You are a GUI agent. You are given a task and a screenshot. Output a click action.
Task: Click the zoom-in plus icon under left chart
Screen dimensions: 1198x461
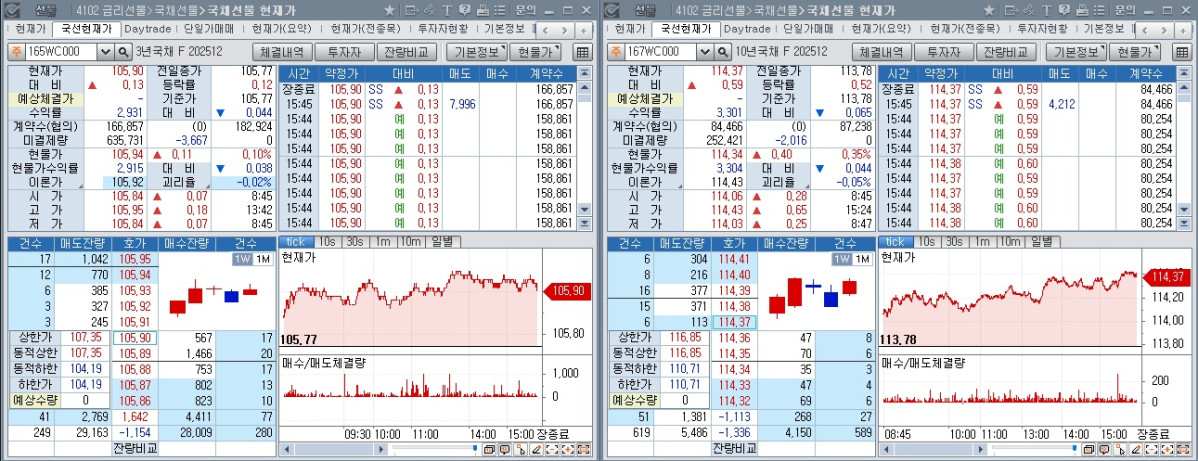click(568, 450)
